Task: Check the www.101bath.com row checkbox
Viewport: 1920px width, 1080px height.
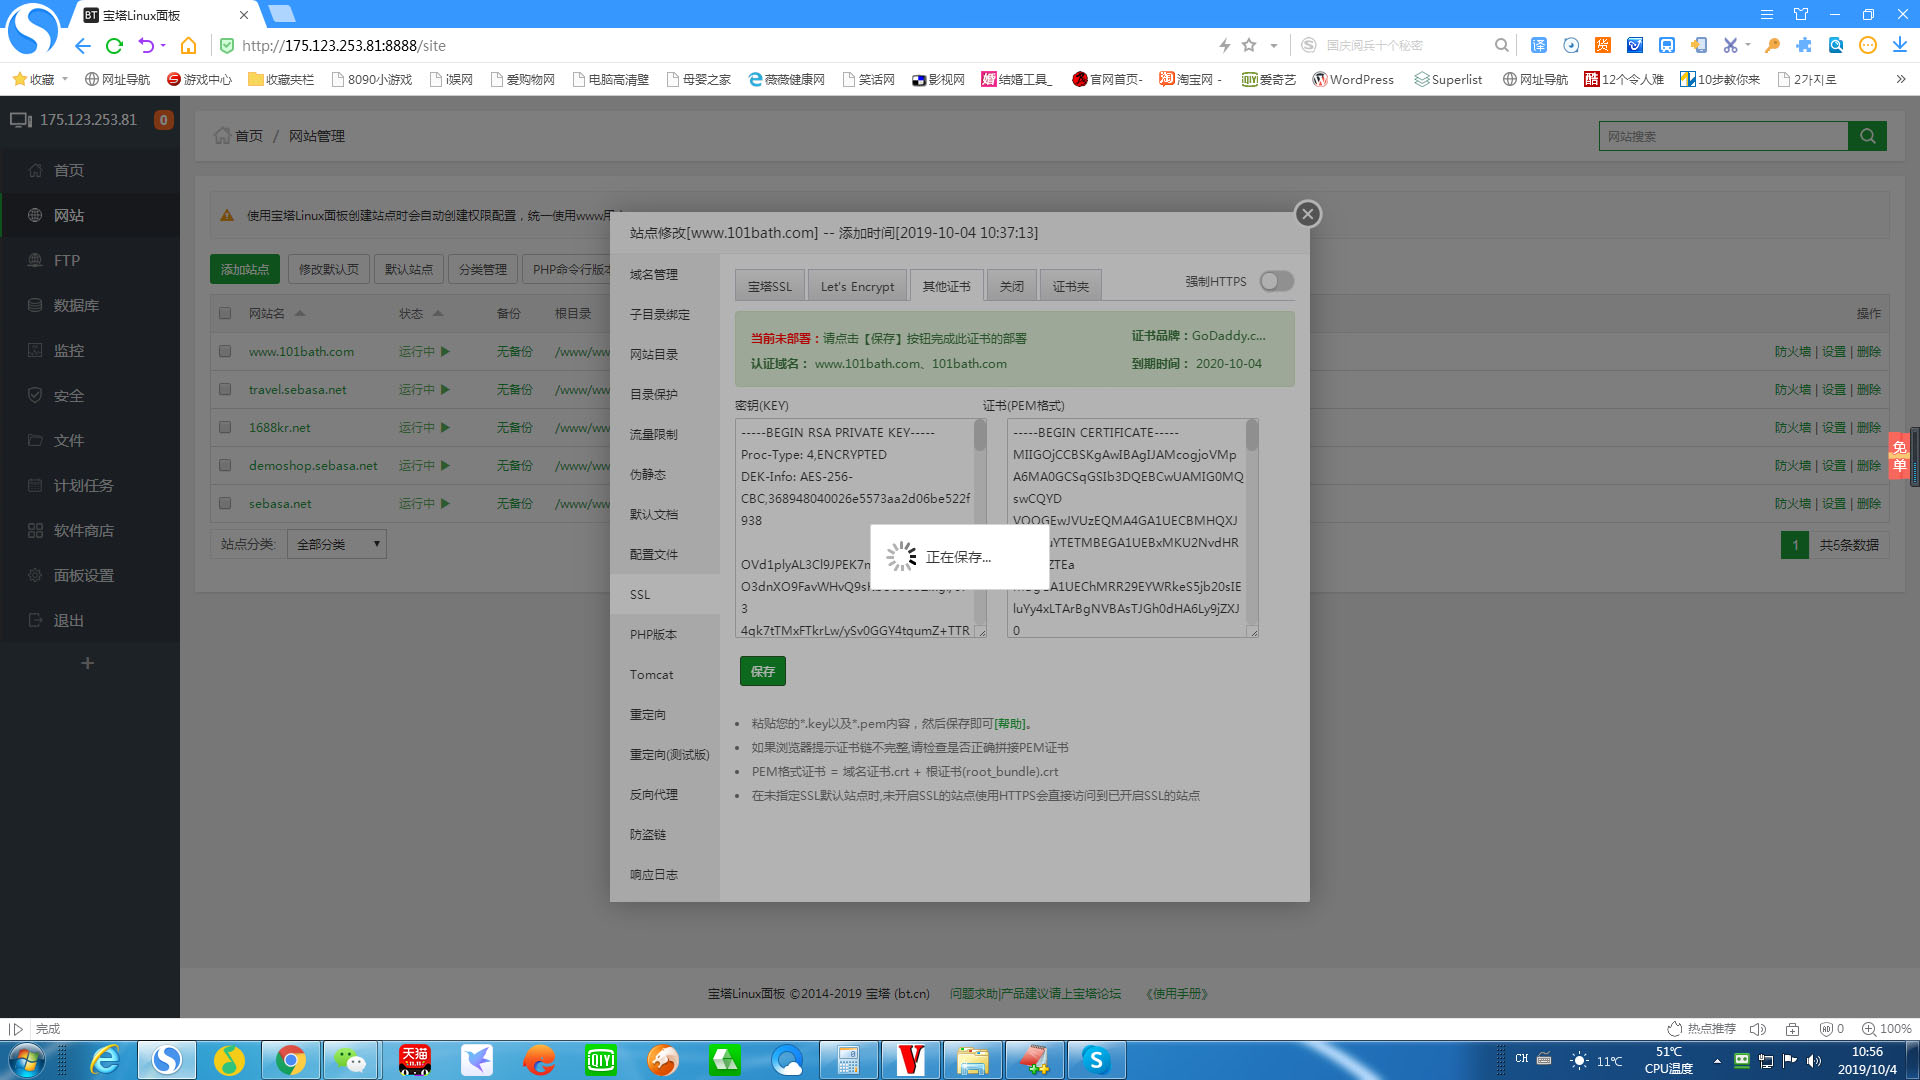Action: click(225, 351)
